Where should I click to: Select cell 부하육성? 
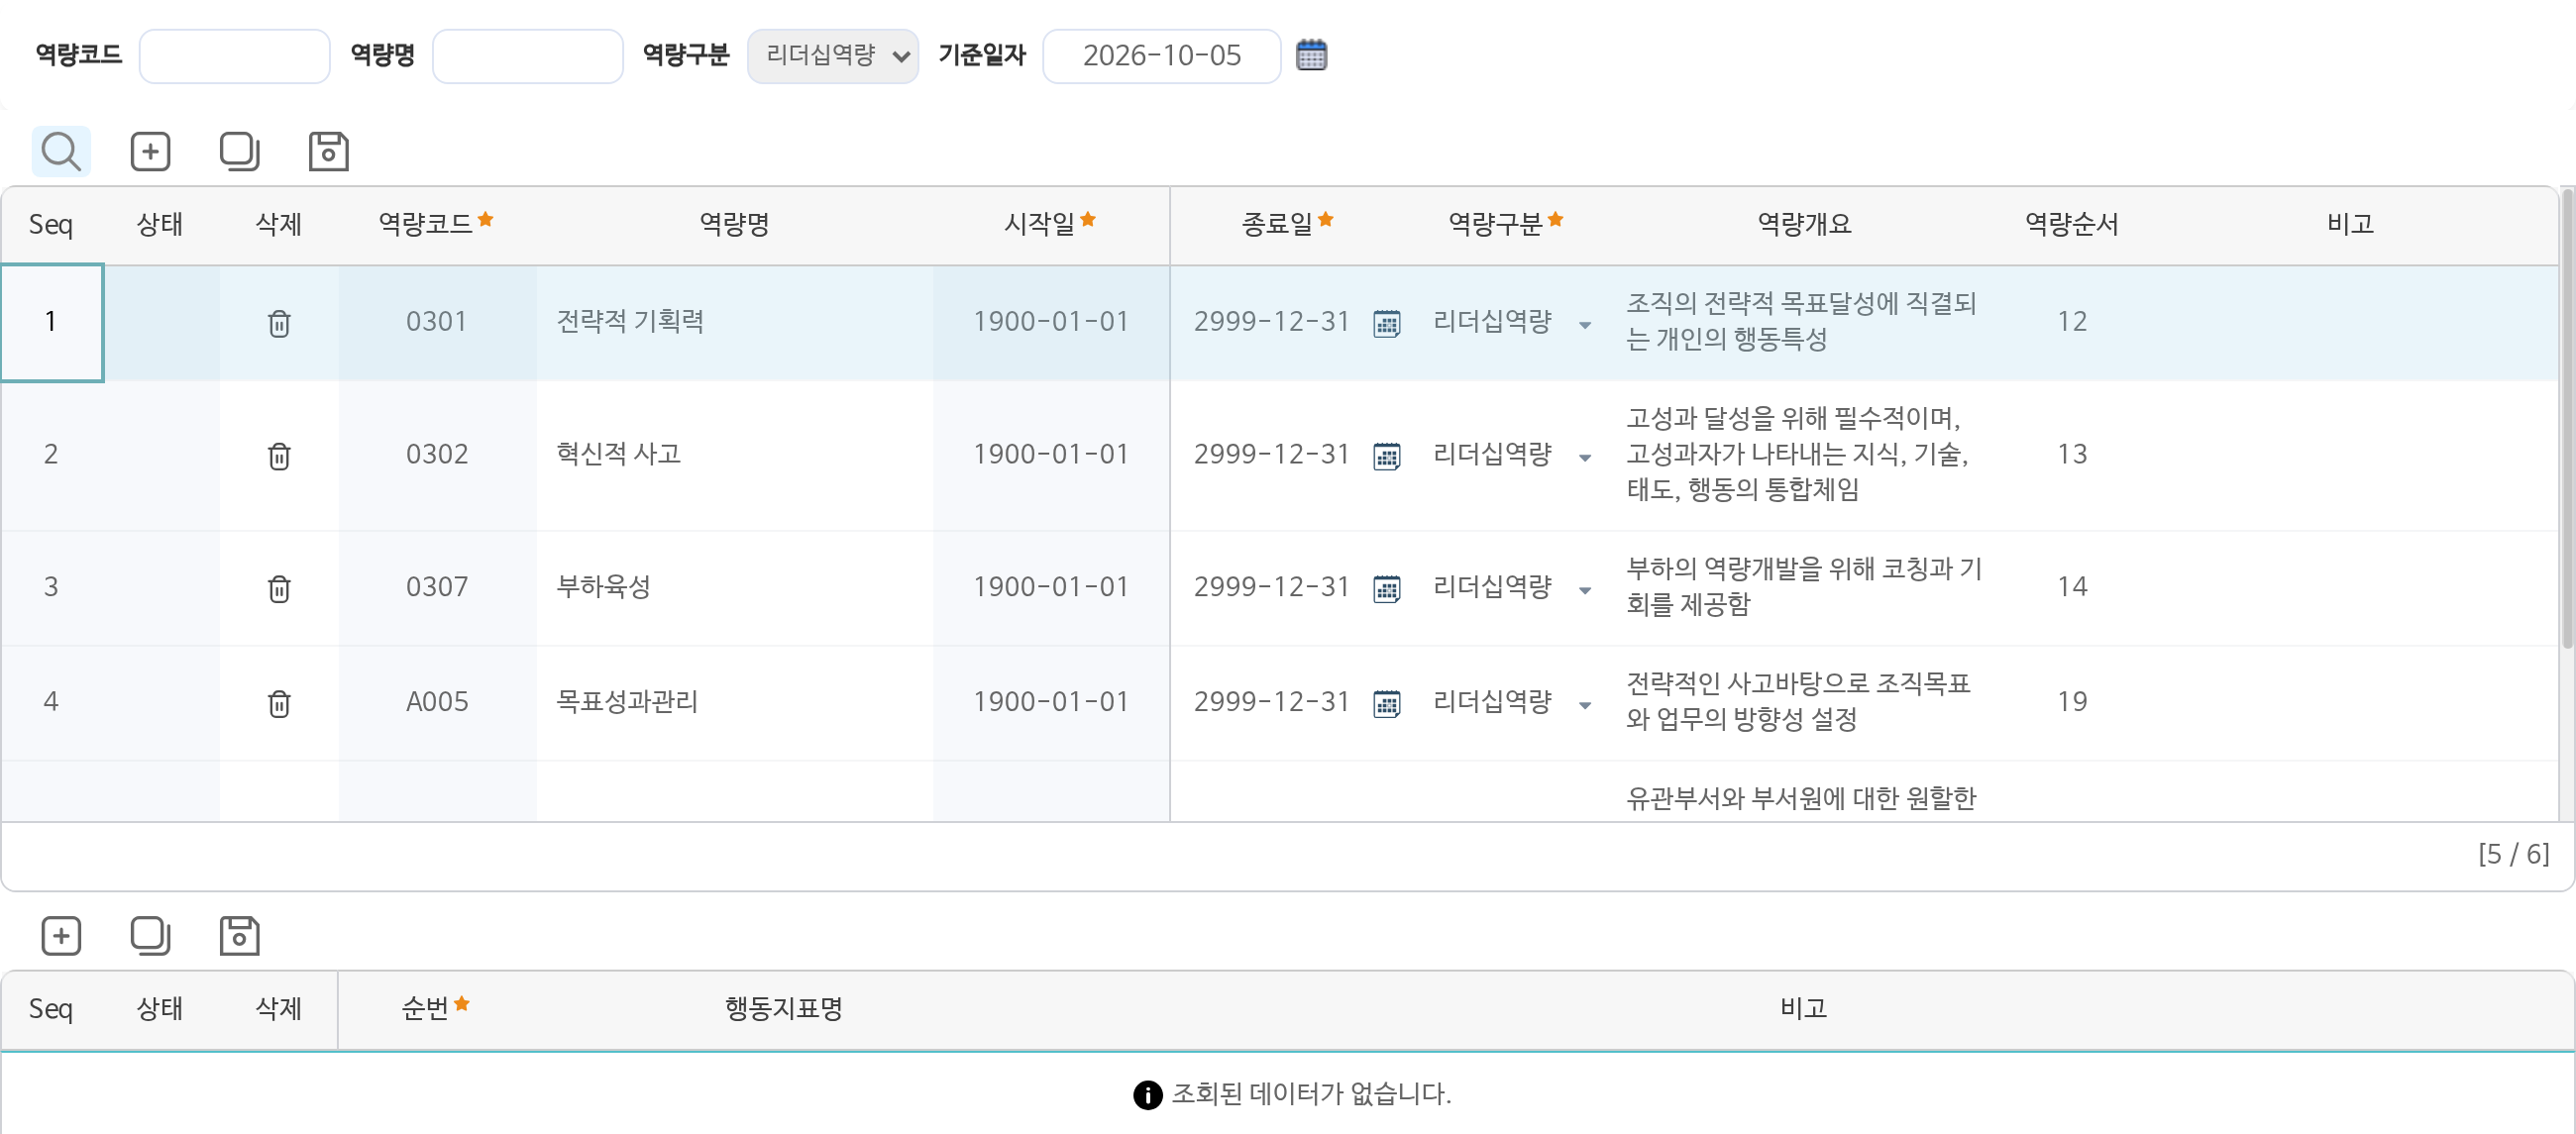(x=735, y=587)
